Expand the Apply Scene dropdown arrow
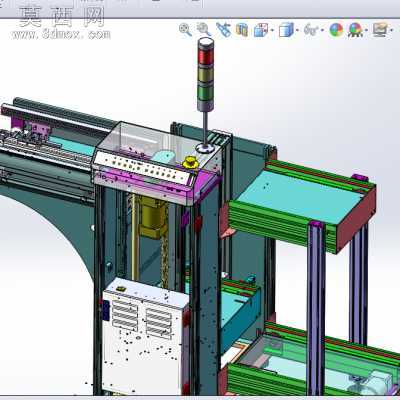 tap(366, 30)
